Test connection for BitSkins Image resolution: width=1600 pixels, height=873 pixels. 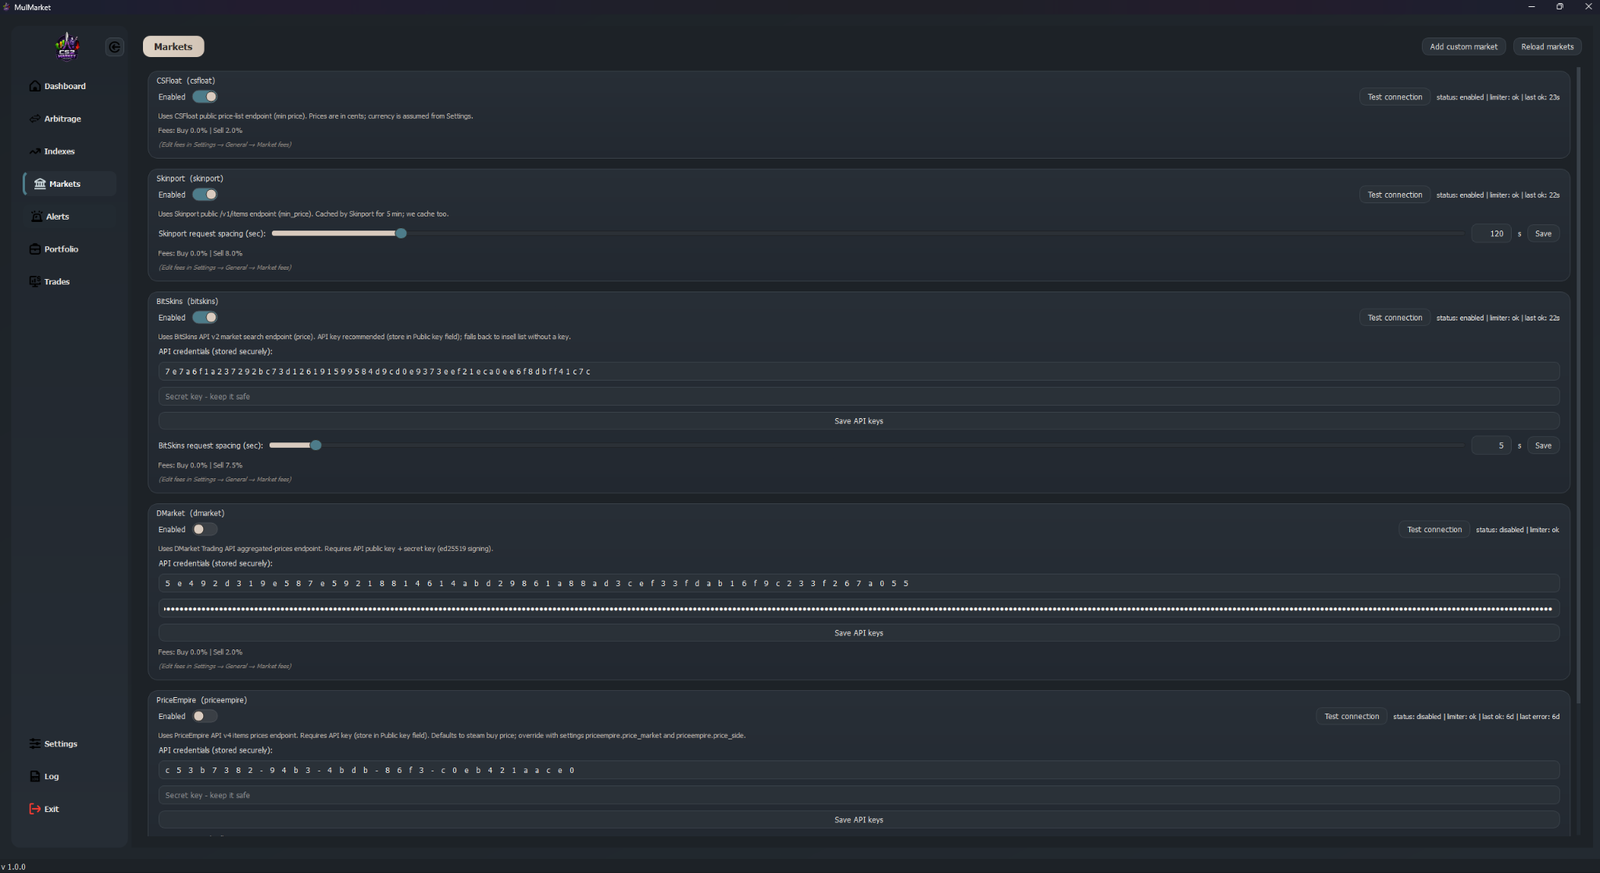click(1395, 318)
